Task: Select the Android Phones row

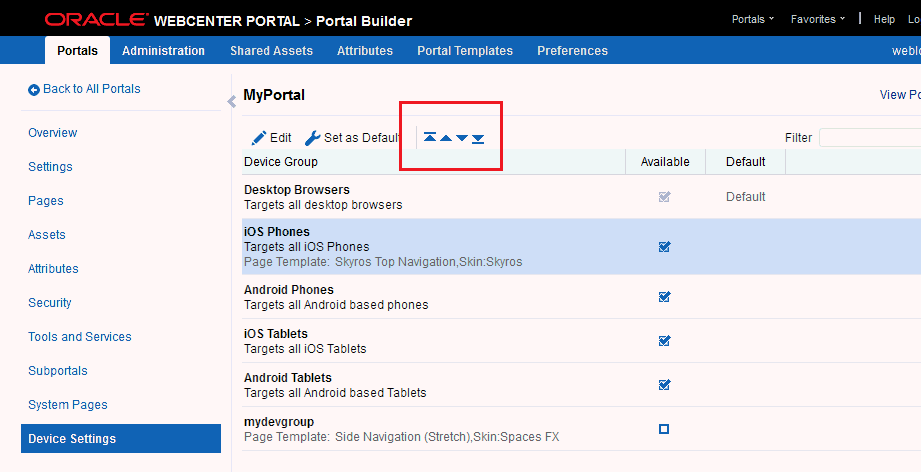Action: [x=581, y=297]
